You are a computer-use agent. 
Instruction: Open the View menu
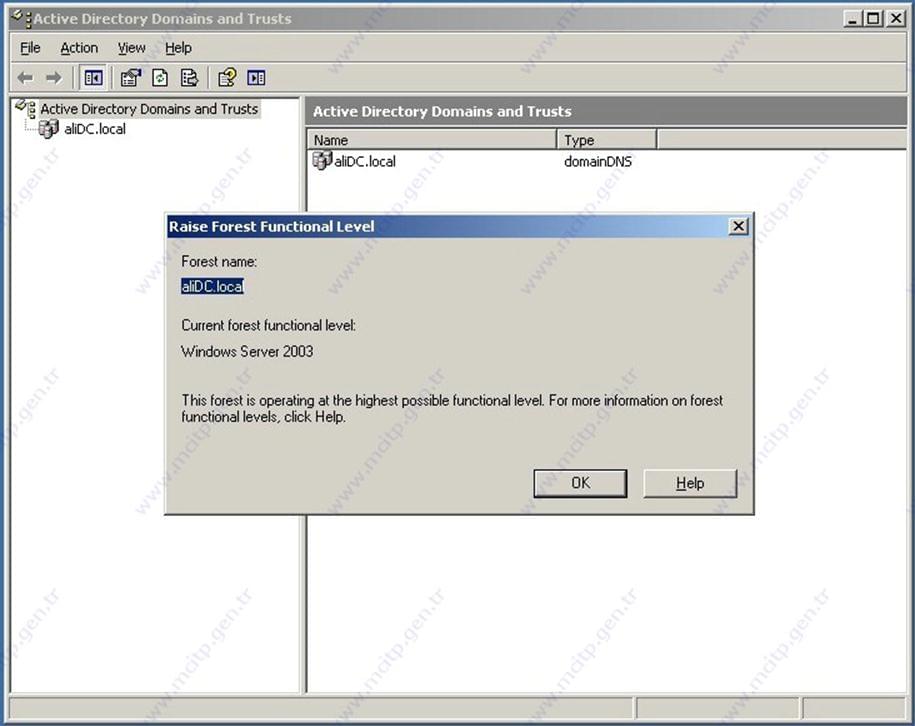(x=131, y=48)
